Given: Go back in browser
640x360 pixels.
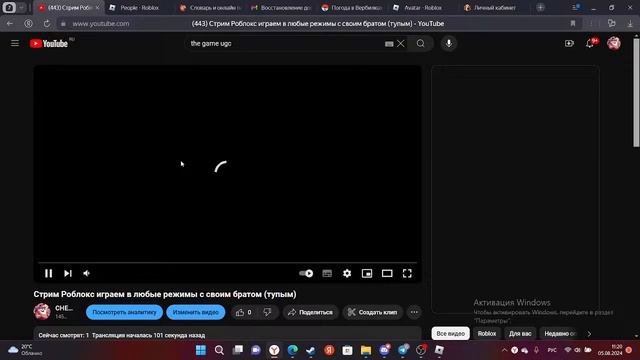Looking at the screenshot, I should click(x=10, y=24).
